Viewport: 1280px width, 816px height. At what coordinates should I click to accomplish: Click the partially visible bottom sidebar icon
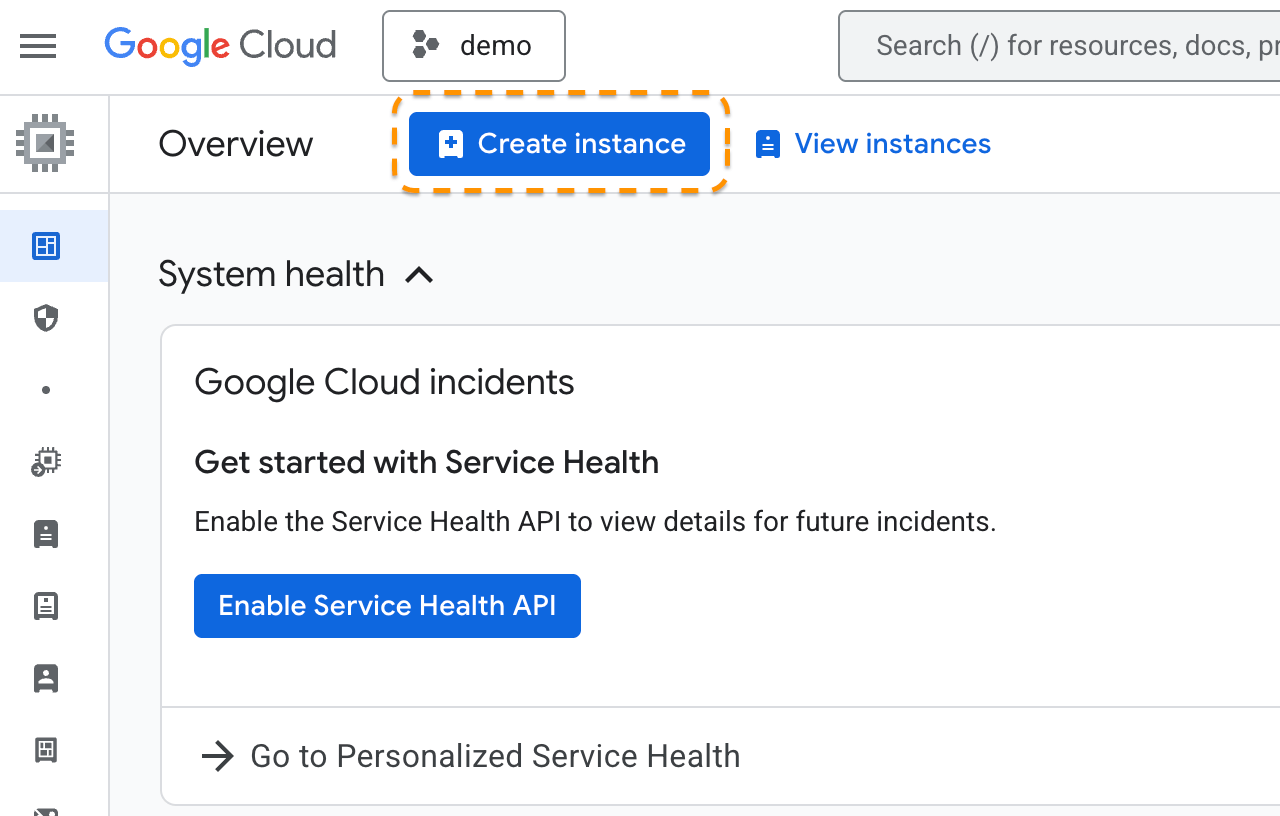(46, 810)
